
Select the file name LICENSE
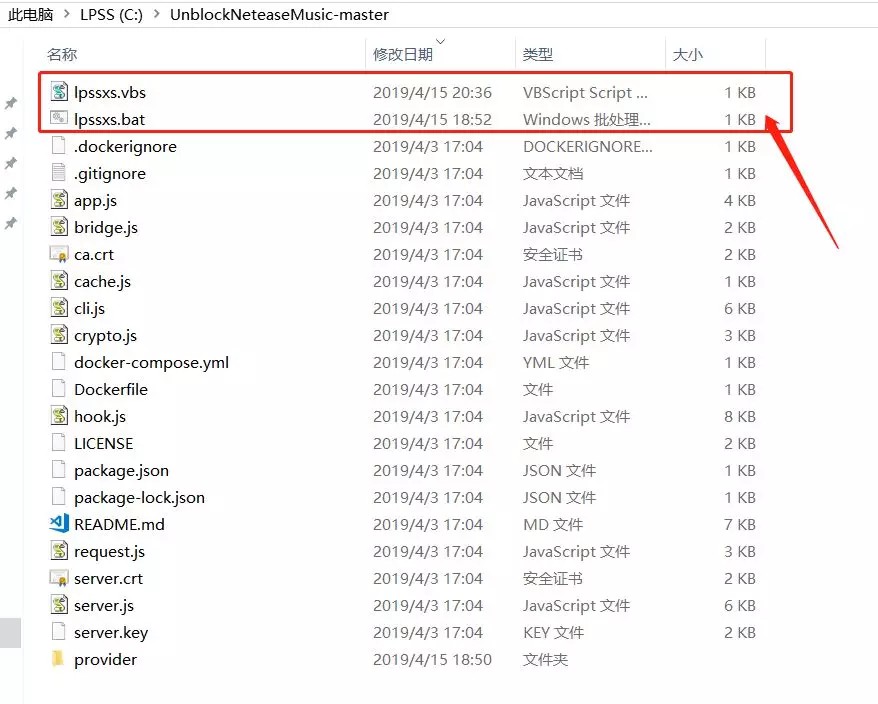104,444
